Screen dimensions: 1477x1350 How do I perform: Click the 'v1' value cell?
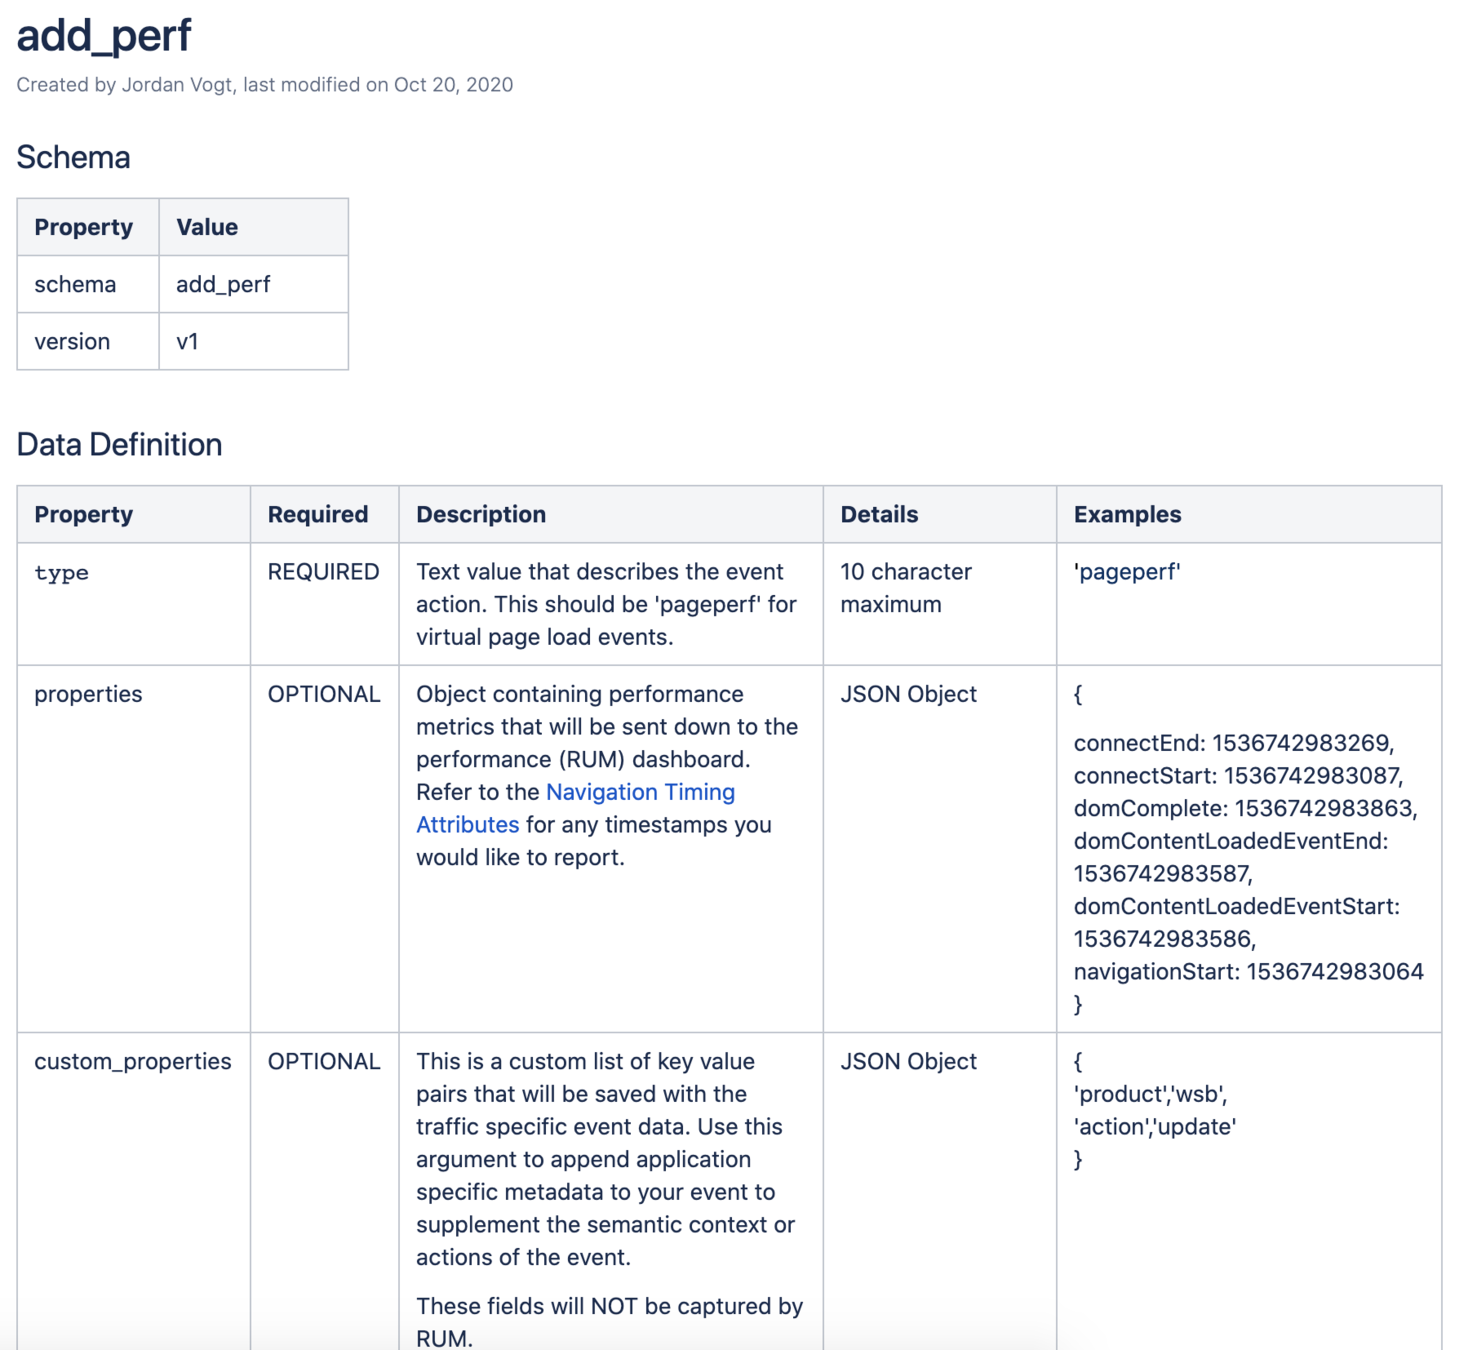click(254, 341)
